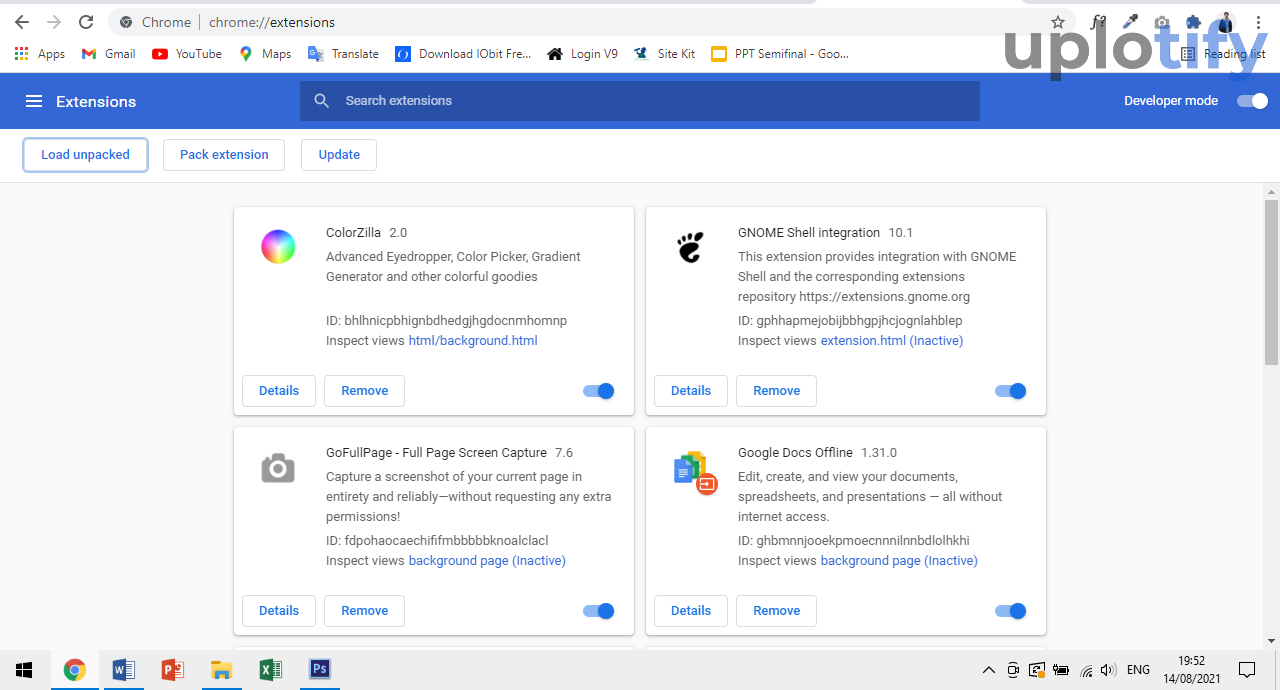Open the Gmail bookmark
The width and height of the screenshot is (1280, 690).
(108, 54)
